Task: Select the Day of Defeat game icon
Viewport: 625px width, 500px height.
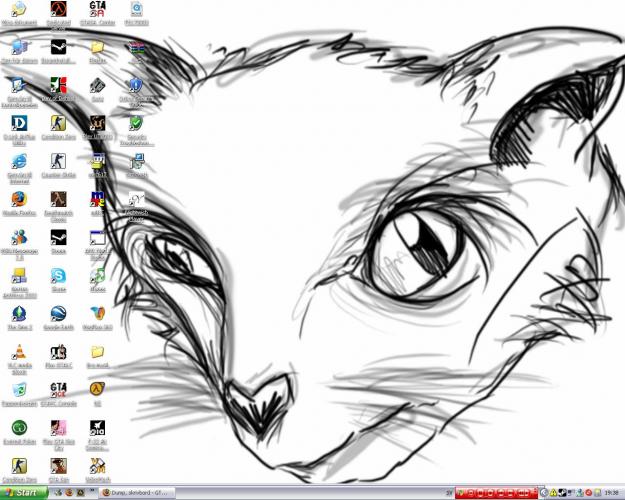Action: 58,85
